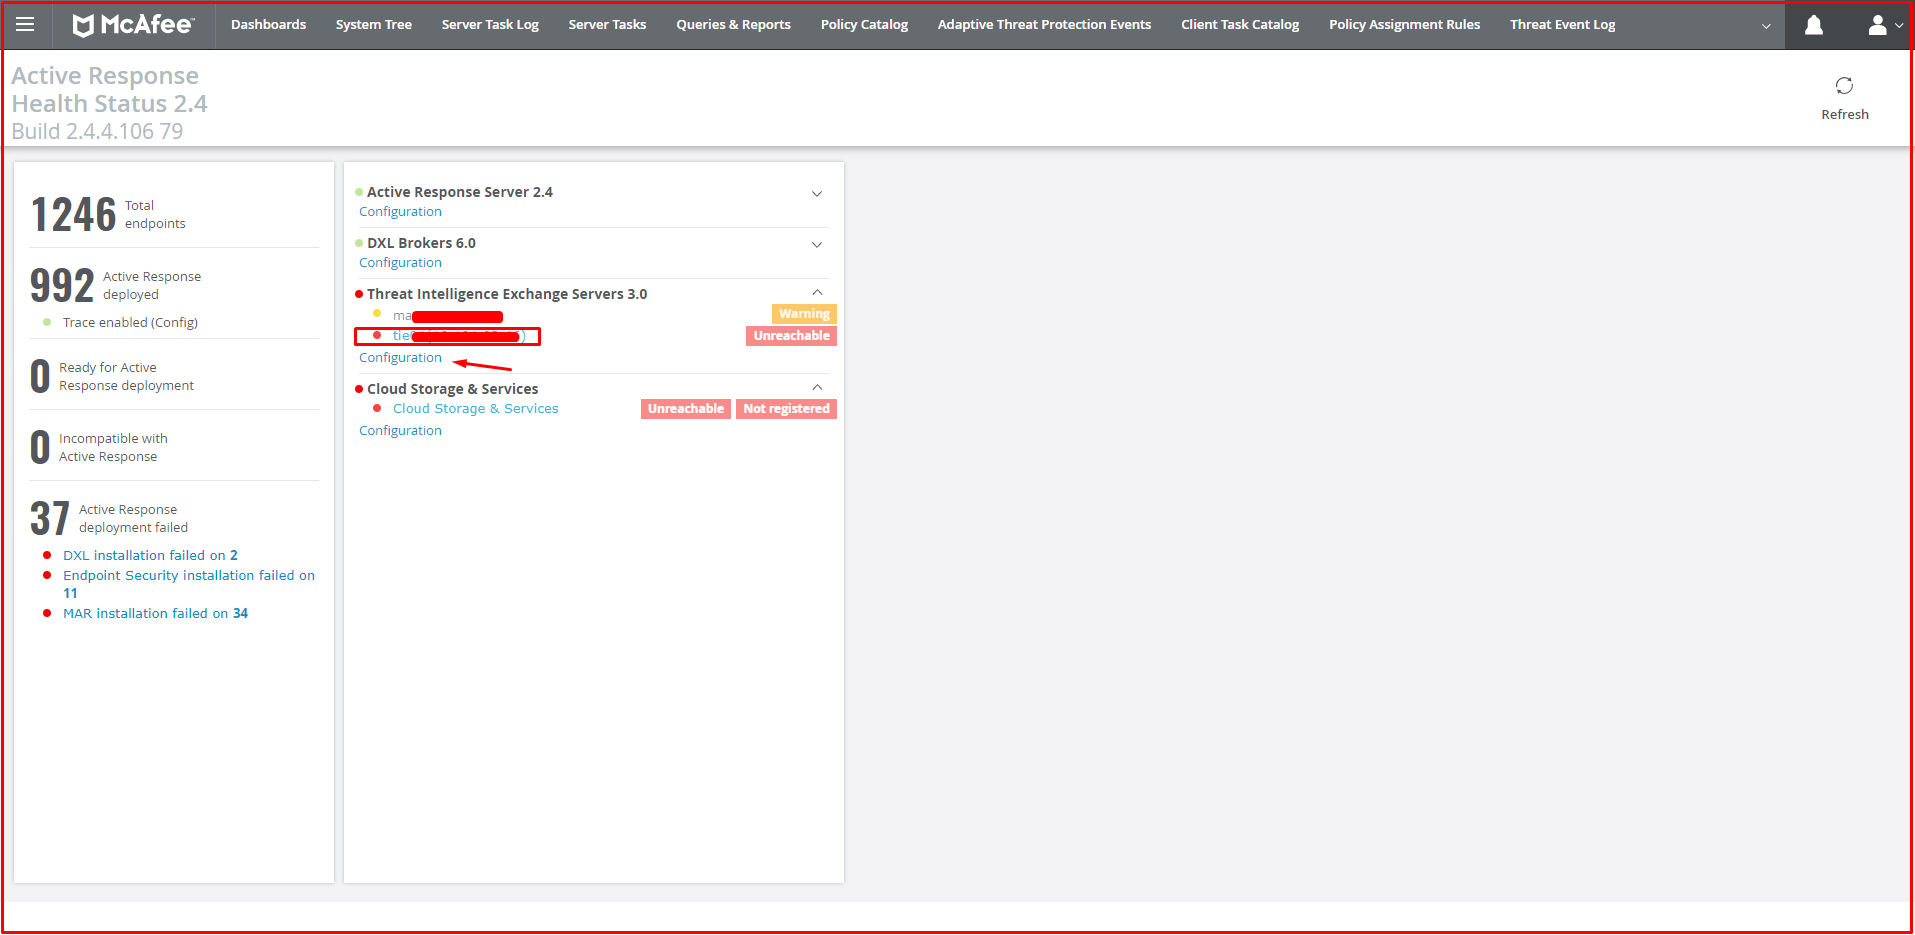Open Configuration under Cloud Storage & Services
Image resolution: width=1915 pixels, height=935 pixels.
pyautogui.click(x=400, y=431)
